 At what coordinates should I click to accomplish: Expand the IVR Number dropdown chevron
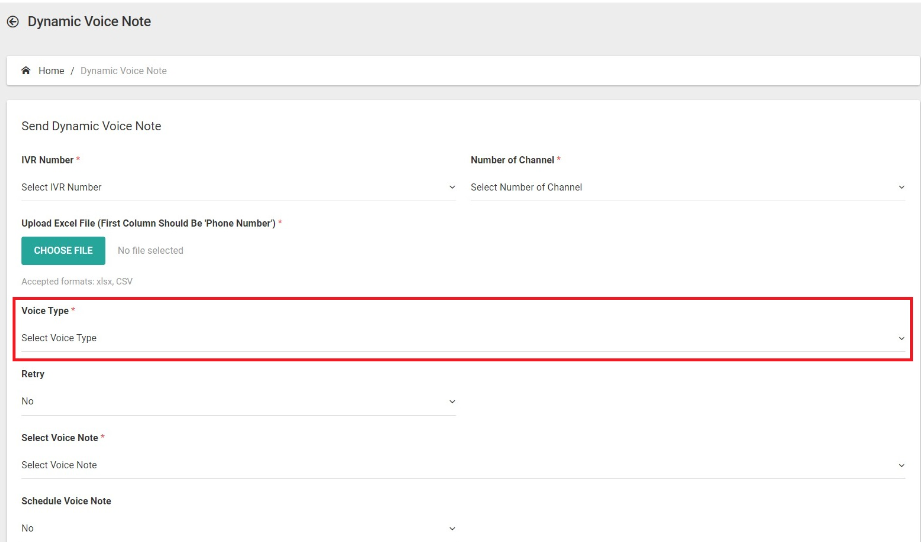452,187
